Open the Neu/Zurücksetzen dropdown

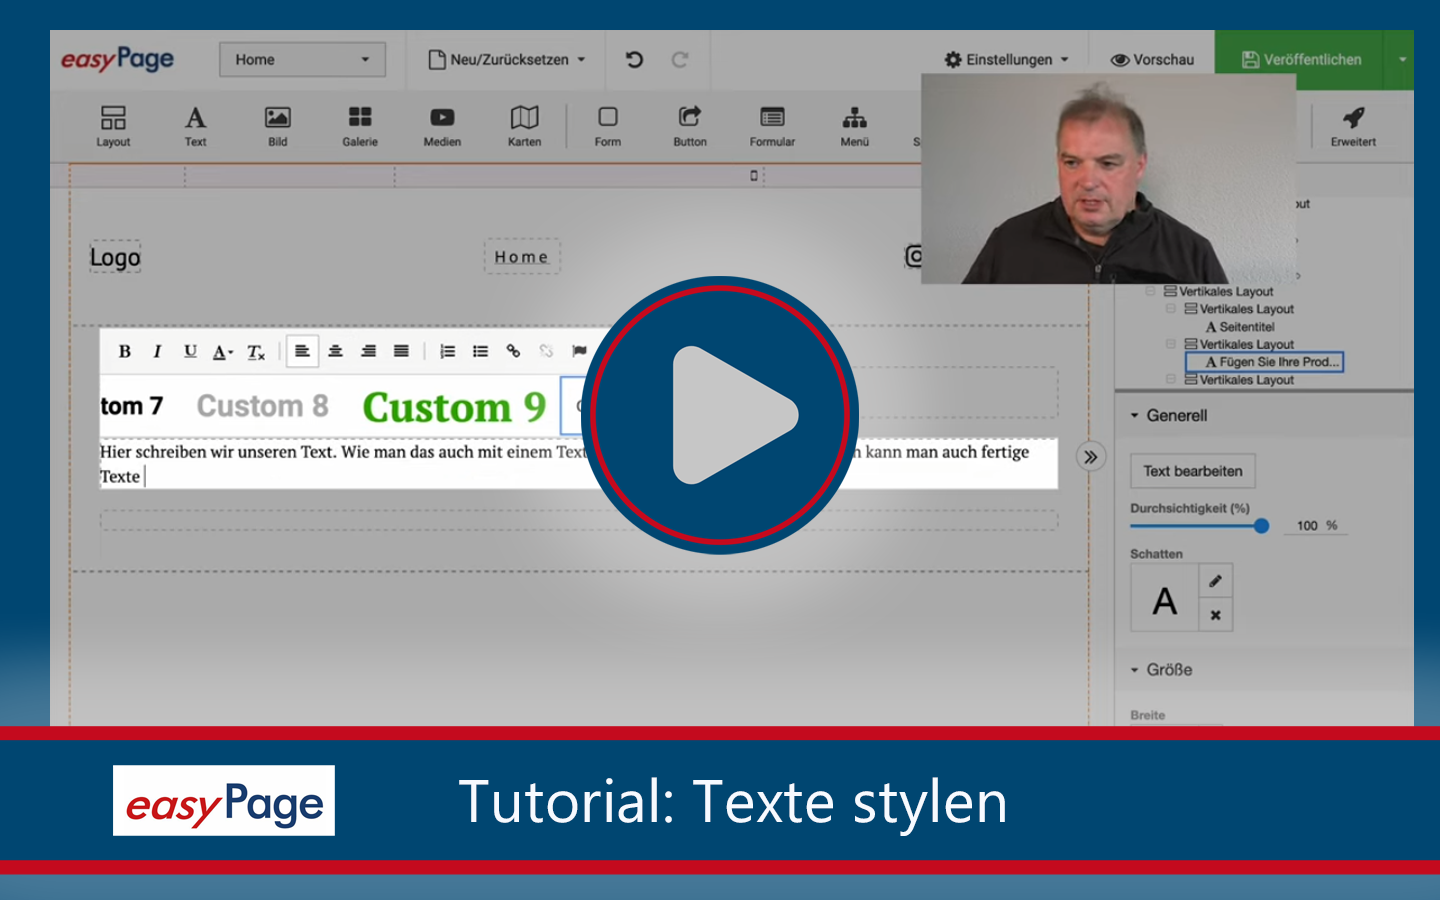tap(505, 59)
